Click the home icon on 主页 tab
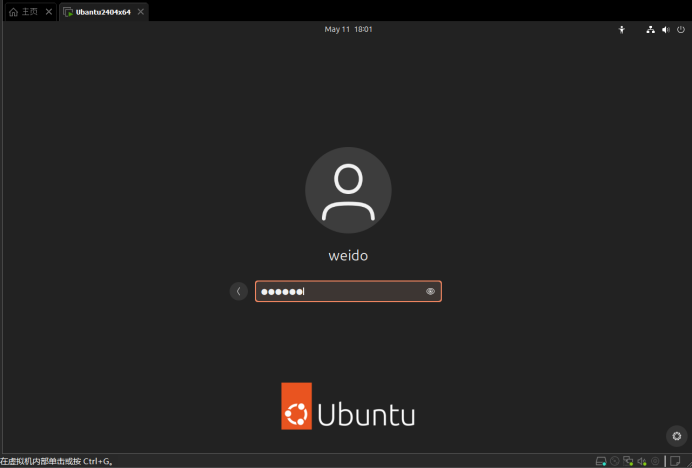The image size is (692, 468). (x=13, y=12)
